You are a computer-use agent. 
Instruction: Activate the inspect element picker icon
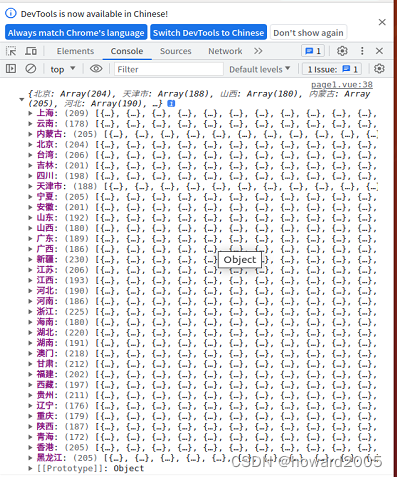coord(11,51)
